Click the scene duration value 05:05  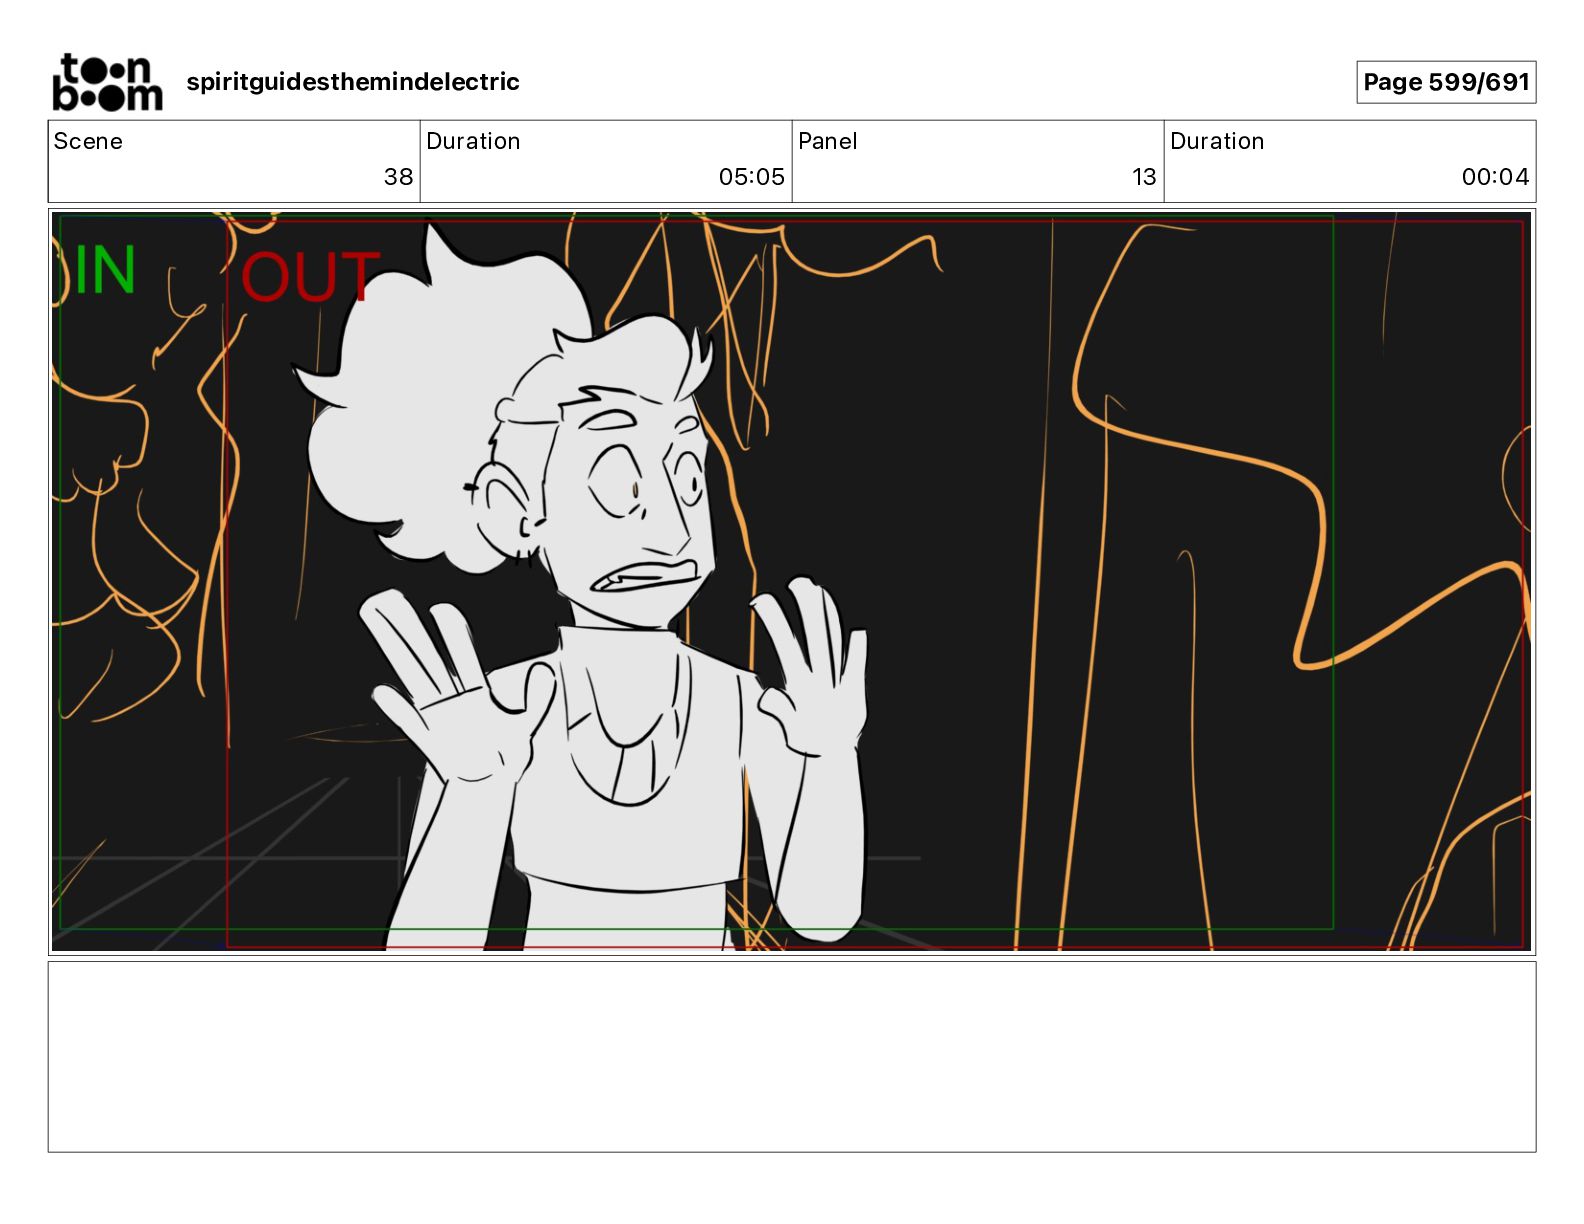[x=752, y=177]
